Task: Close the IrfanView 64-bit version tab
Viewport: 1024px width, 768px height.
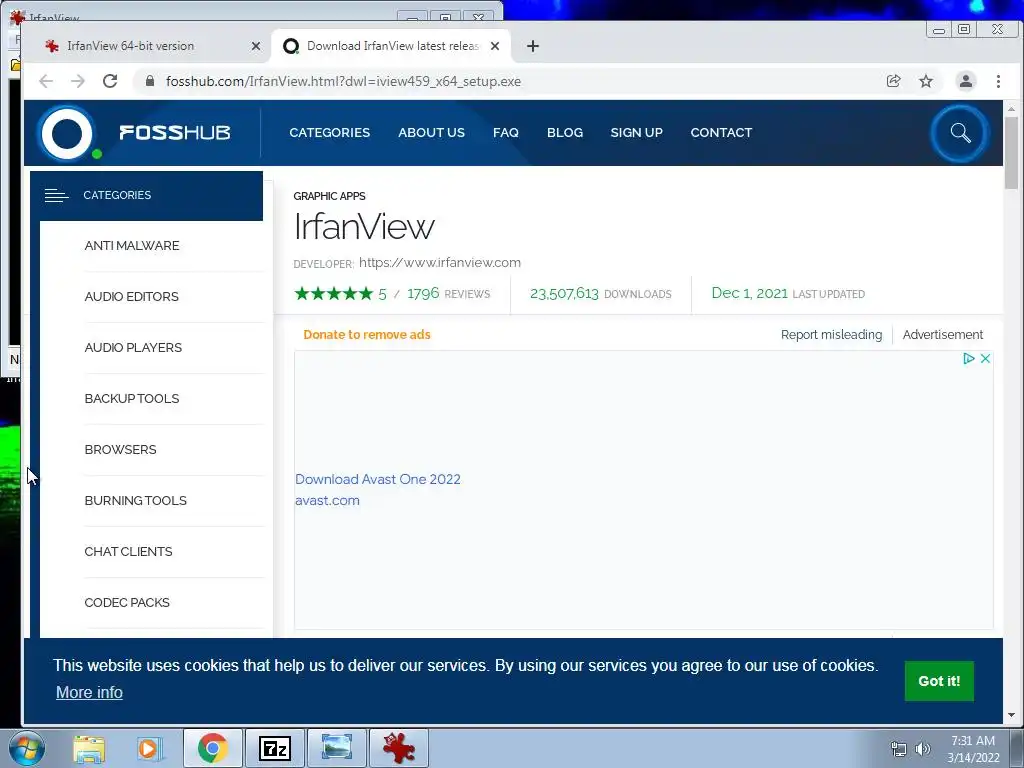Action: click(x=256, y=46)
